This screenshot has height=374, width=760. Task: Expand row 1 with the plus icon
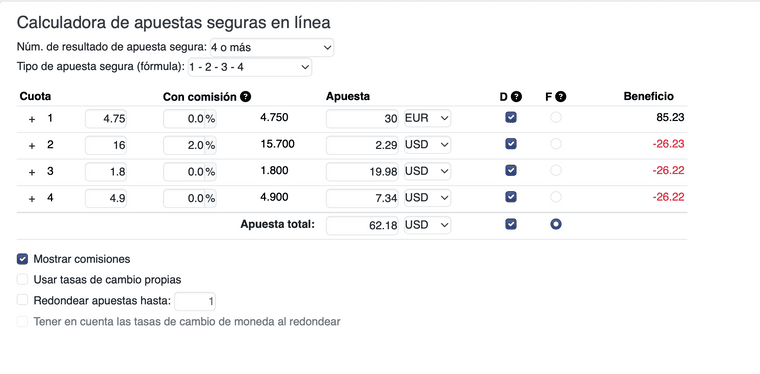pos(32,119)
